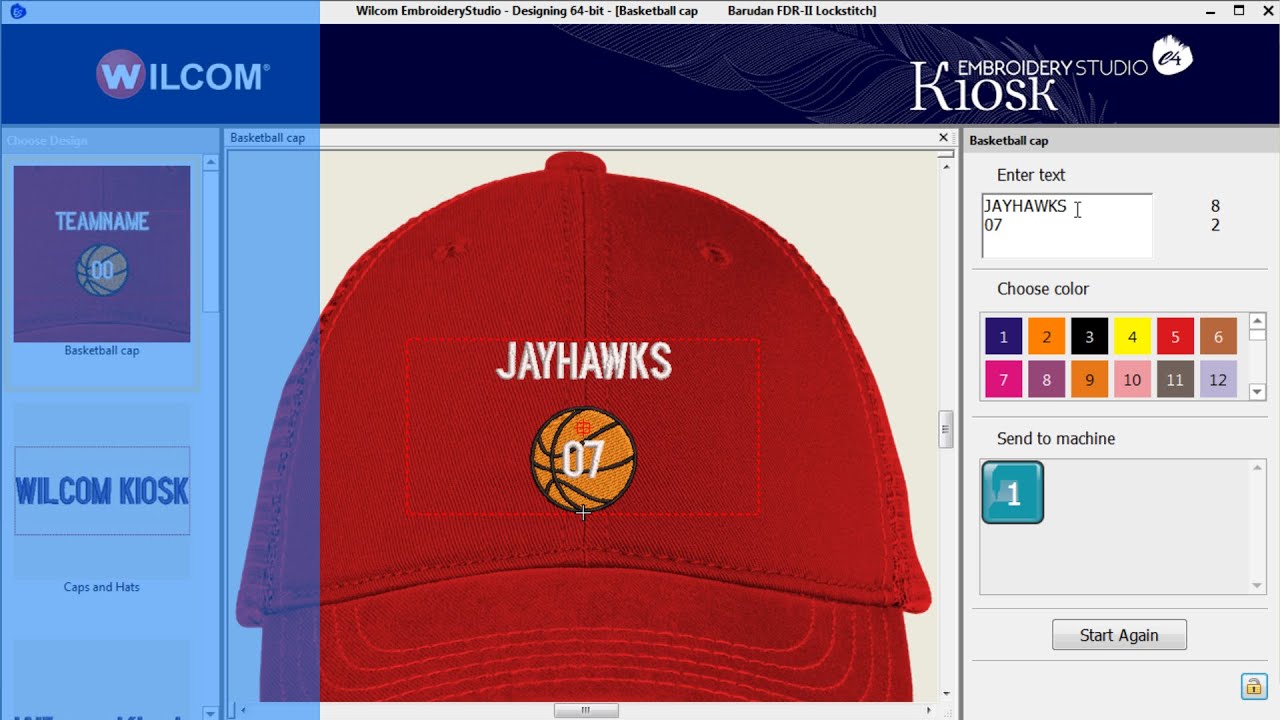
Task: Click the basketball emblem with number 07
Action: click(x=583, y=459)
